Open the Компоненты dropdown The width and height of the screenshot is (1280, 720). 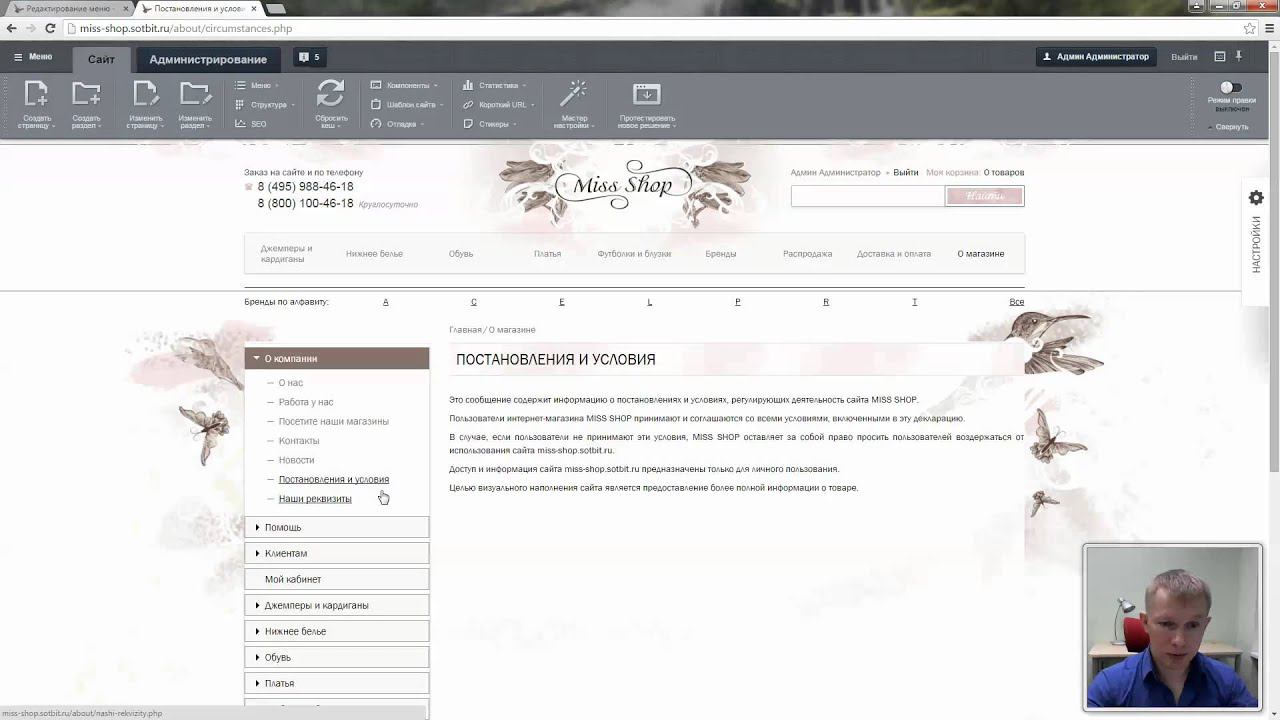tap(404, 86)
